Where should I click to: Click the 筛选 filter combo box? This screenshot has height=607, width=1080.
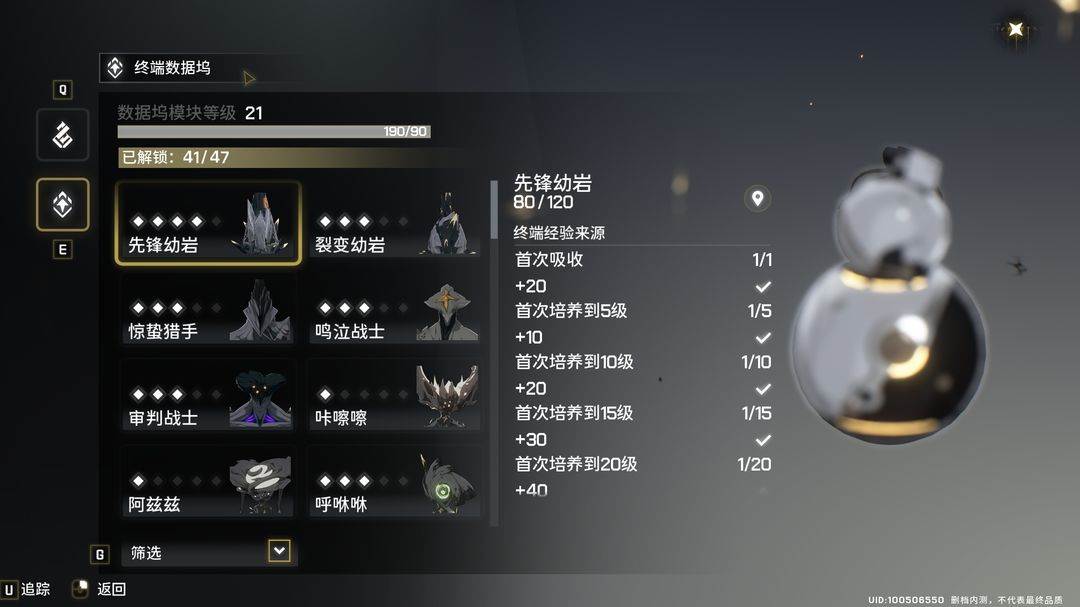pos(209,552)
